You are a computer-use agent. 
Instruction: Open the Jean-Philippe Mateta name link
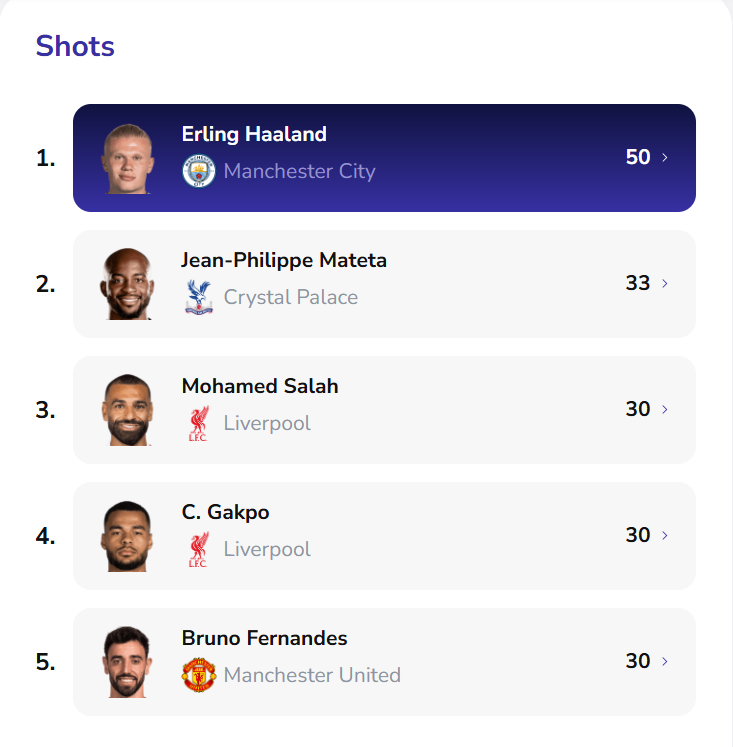284,260
